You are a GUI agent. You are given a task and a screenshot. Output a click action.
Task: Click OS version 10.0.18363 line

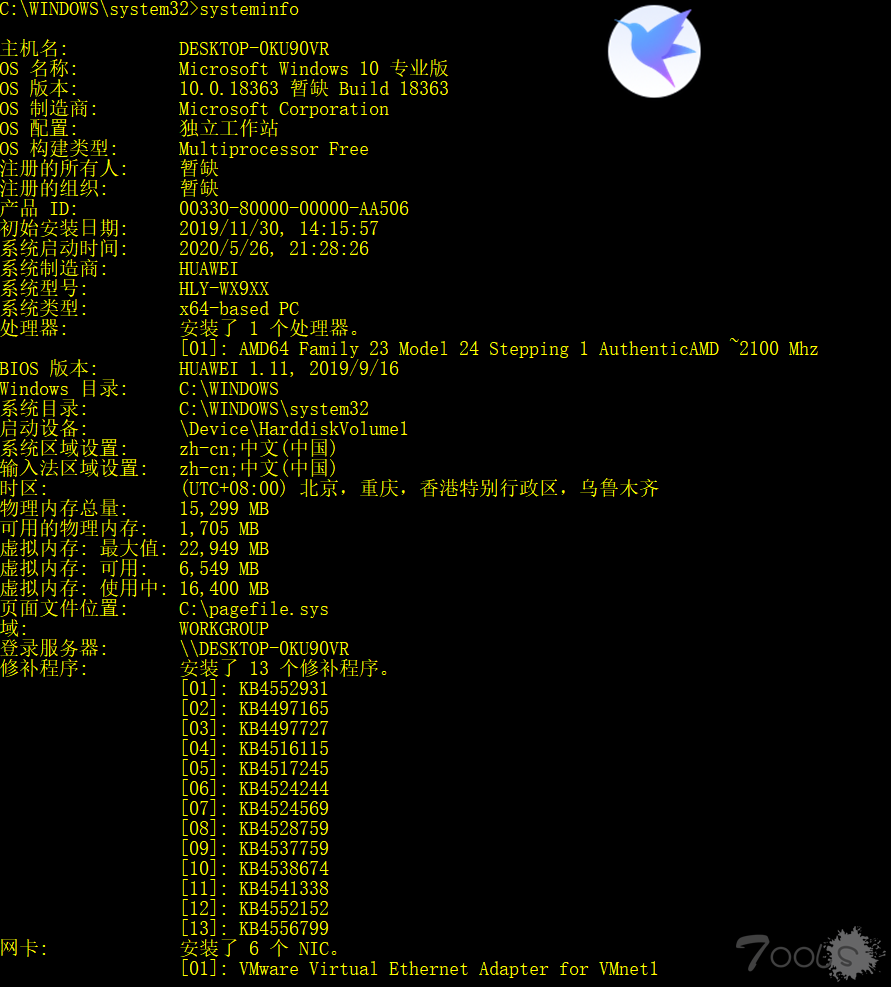tap(314, 89)
